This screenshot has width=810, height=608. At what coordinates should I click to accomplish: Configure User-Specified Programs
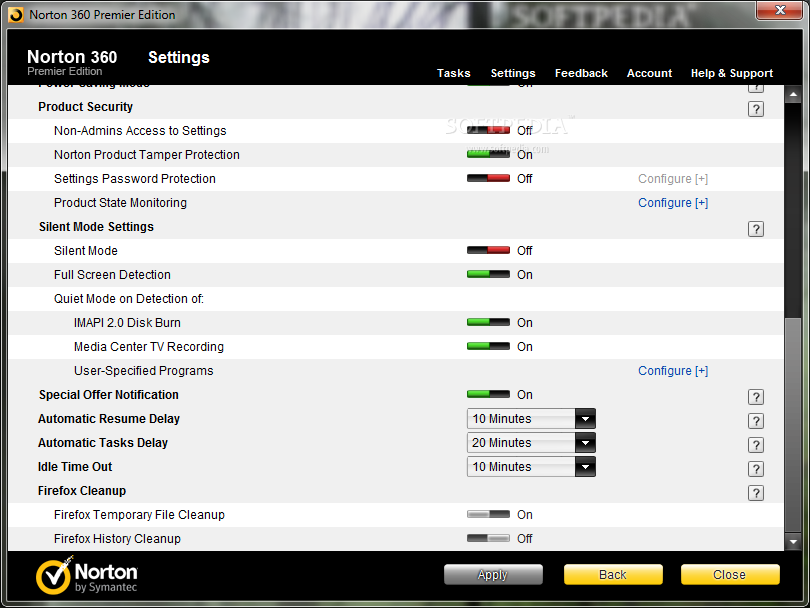coord(673,370)
